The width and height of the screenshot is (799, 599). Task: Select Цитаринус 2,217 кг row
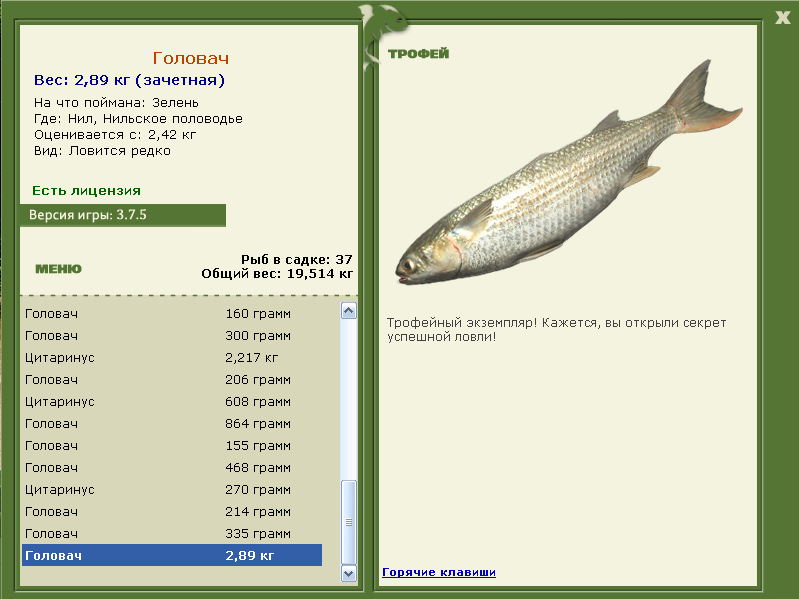pyautogui.click(x=172, y=358)
